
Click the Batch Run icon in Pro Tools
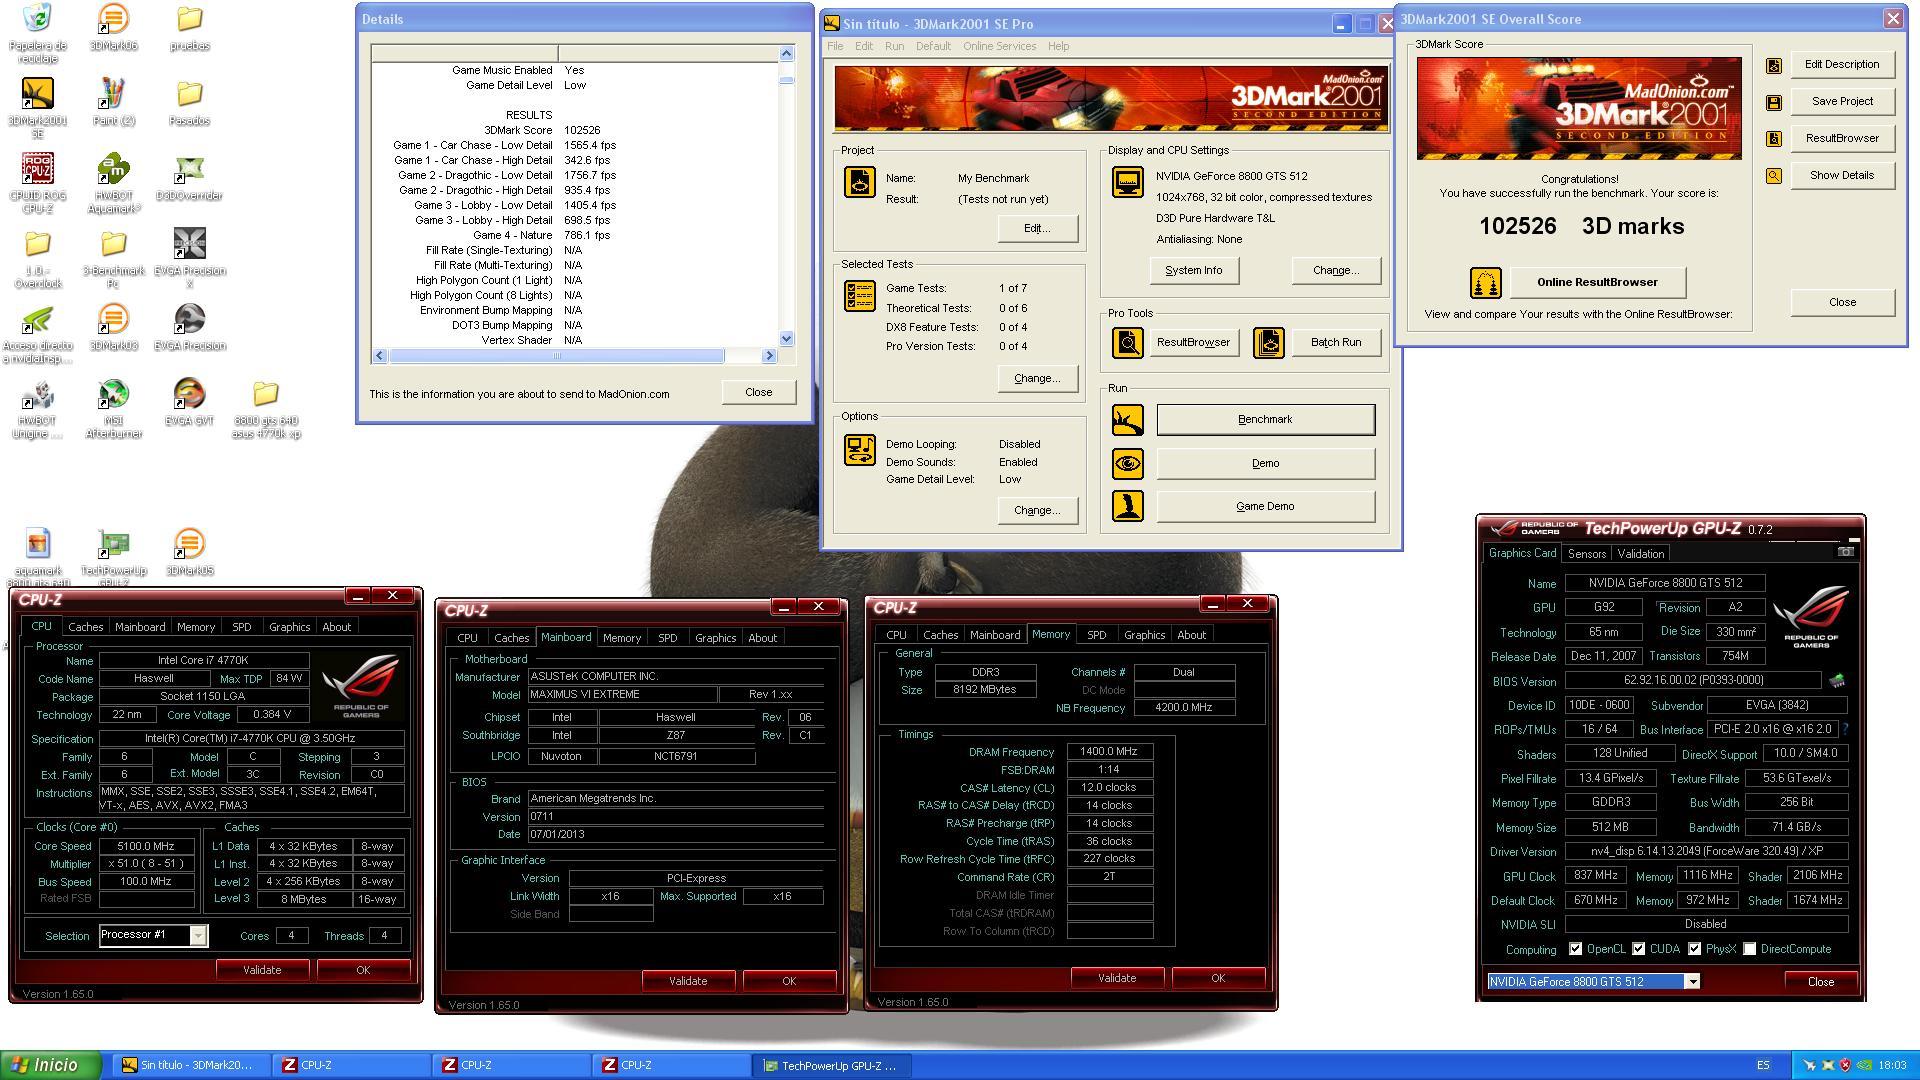(1268, 343)
